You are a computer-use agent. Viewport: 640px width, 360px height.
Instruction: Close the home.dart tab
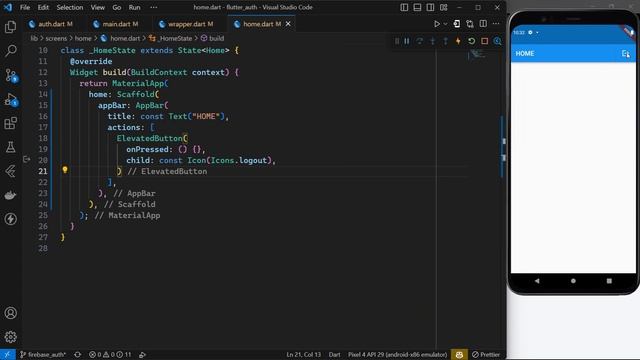click(x=288, y=24)
